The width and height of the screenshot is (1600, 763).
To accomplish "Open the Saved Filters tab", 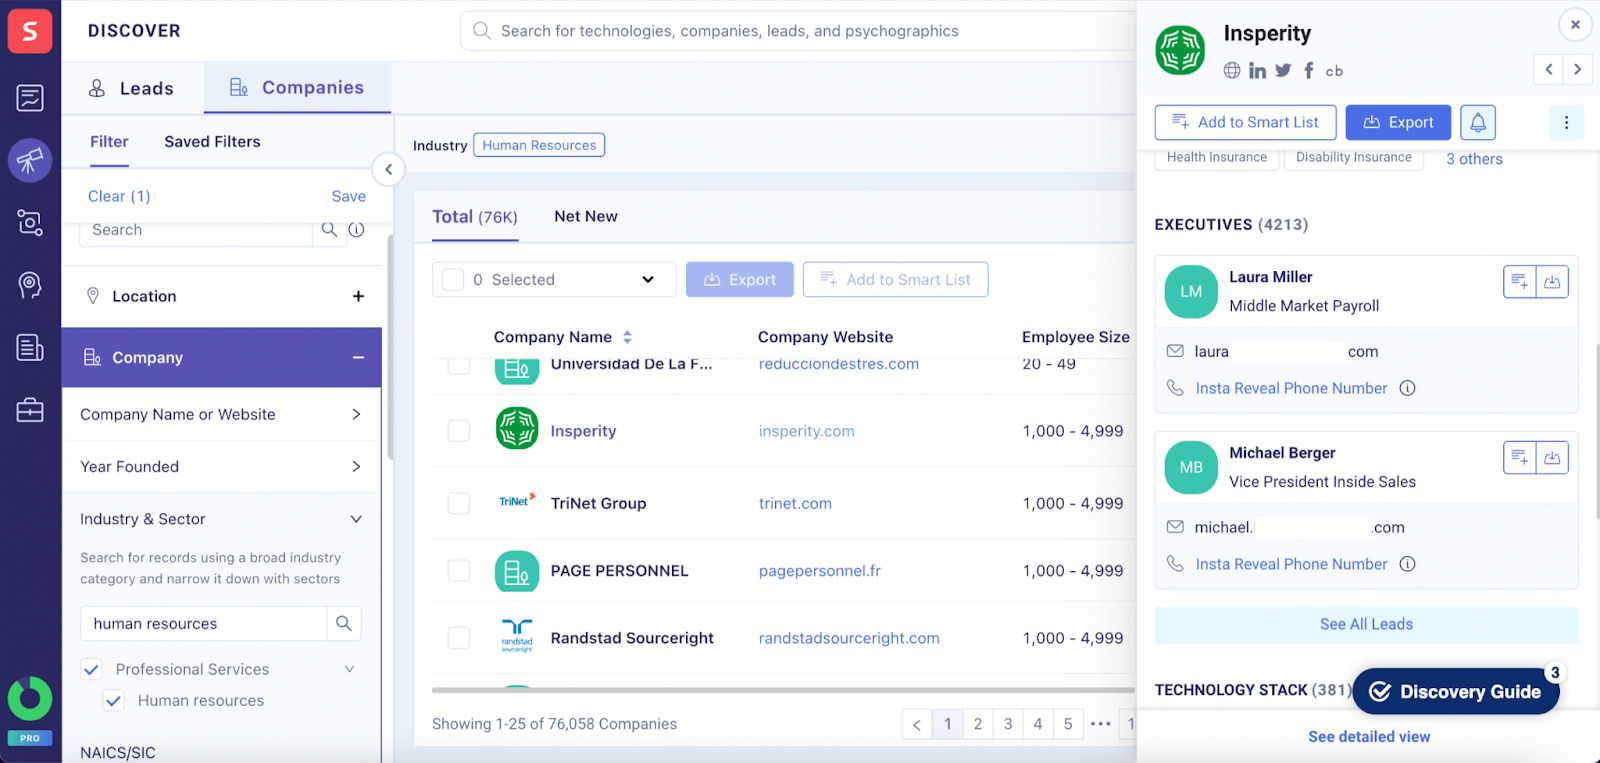I will tap(212, 142).
